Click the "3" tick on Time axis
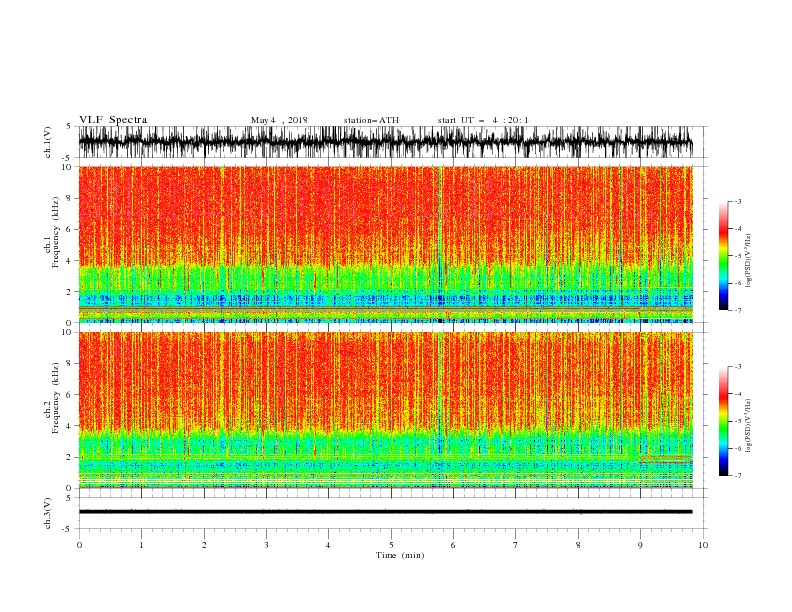792x612 pixels. 266,545
